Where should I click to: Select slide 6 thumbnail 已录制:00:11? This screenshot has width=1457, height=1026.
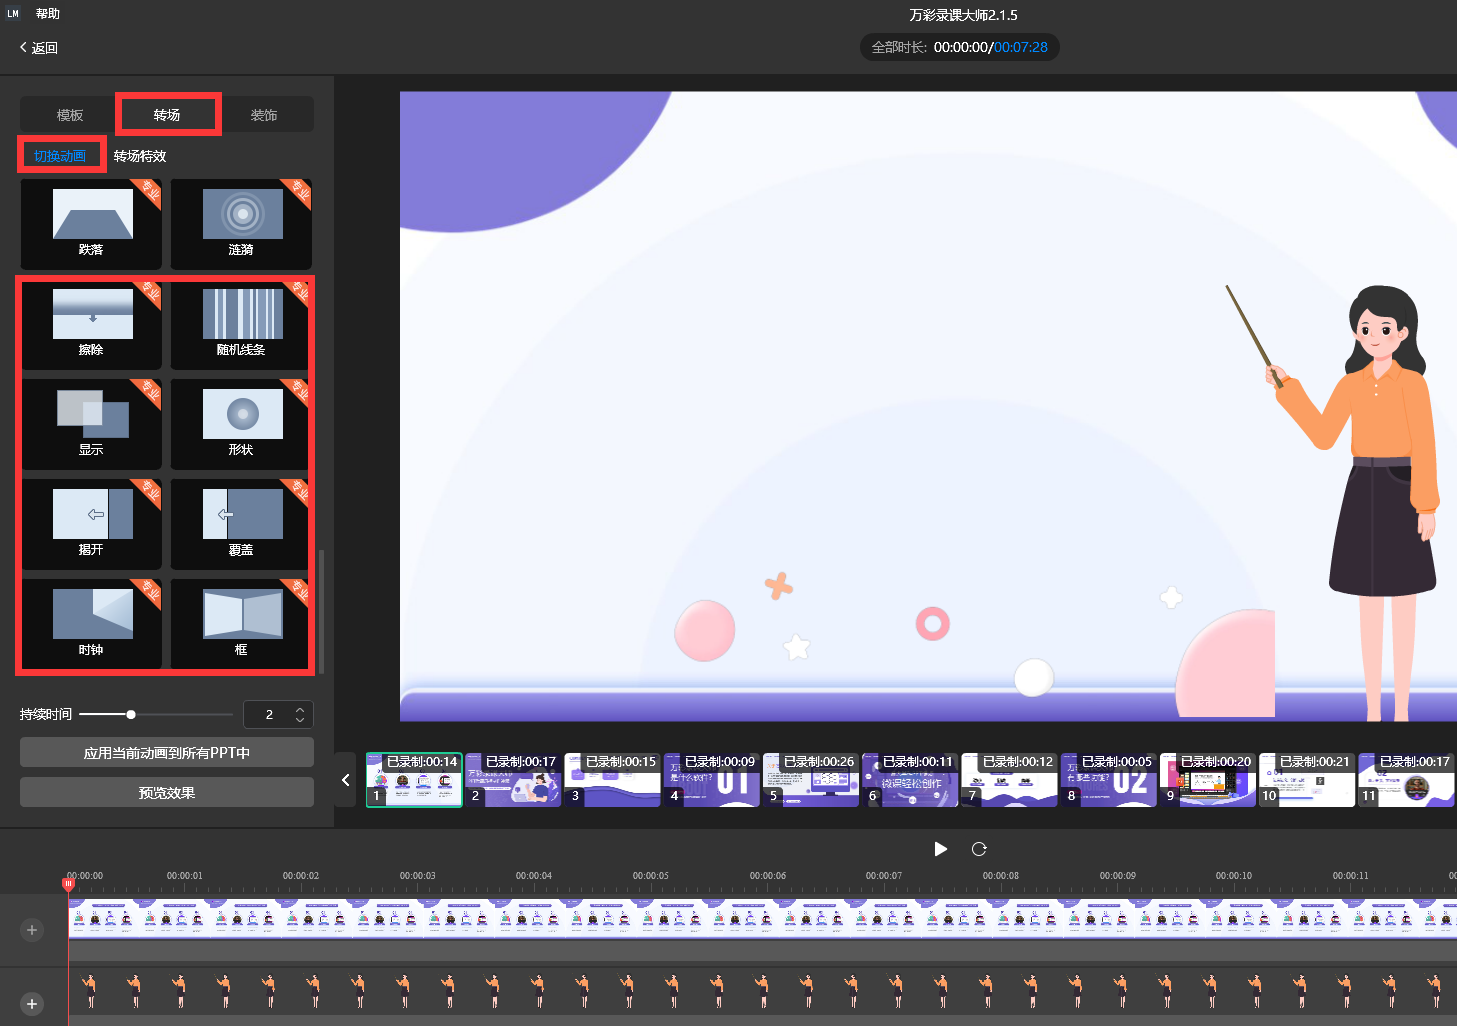[x=910, y=780]
